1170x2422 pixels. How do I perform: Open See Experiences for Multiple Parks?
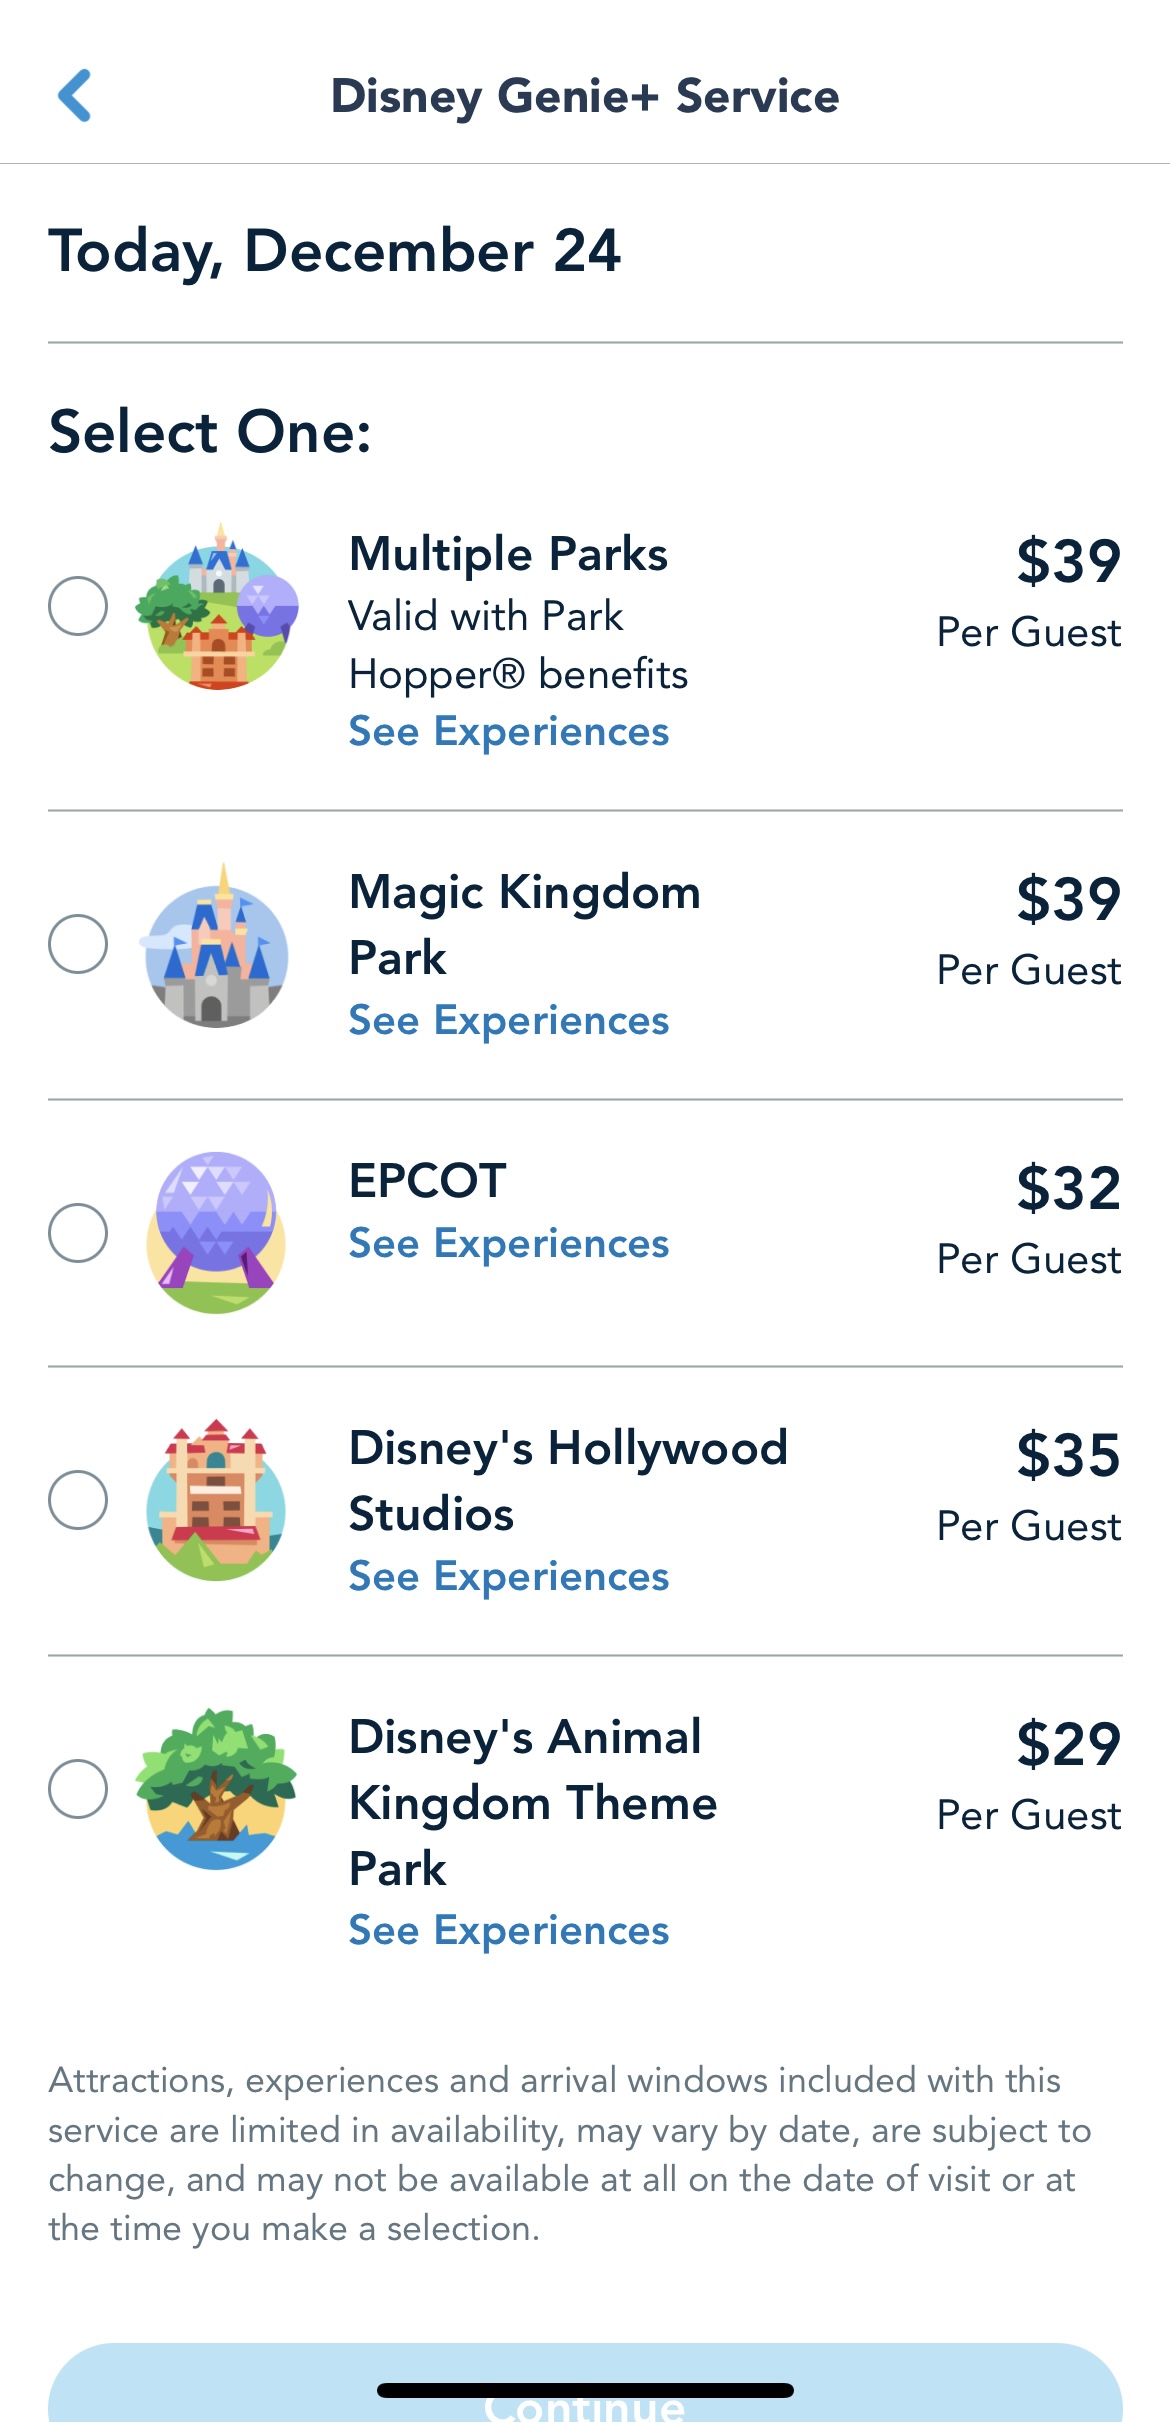click(508, 732)
